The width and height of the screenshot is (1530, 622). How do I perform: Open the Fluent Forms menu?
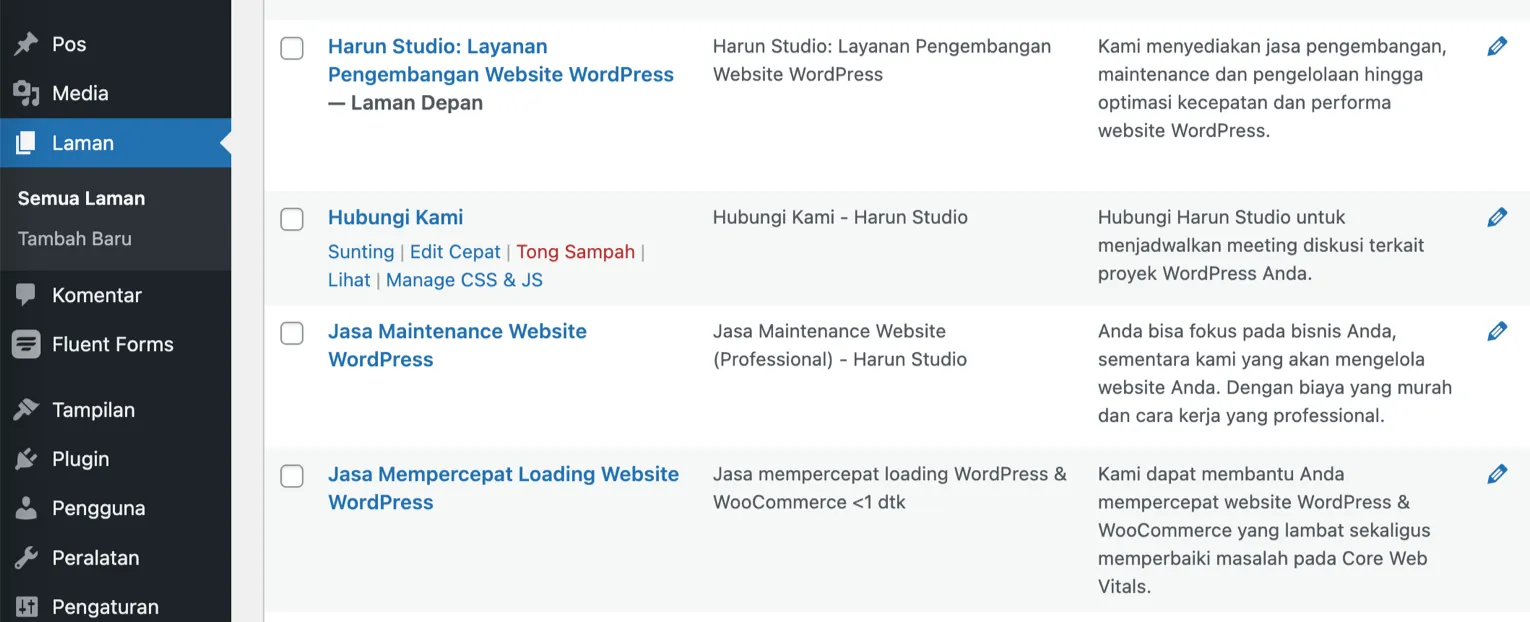pos(116,344)
